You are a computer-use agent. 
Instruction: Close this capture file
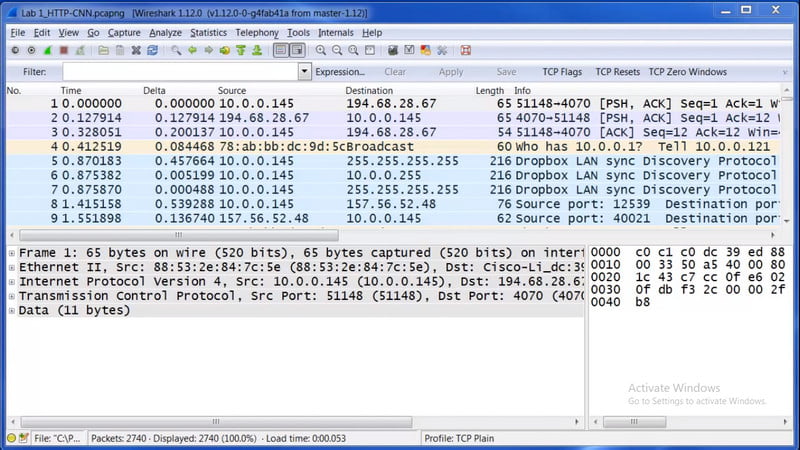click(x=136, y=51)
